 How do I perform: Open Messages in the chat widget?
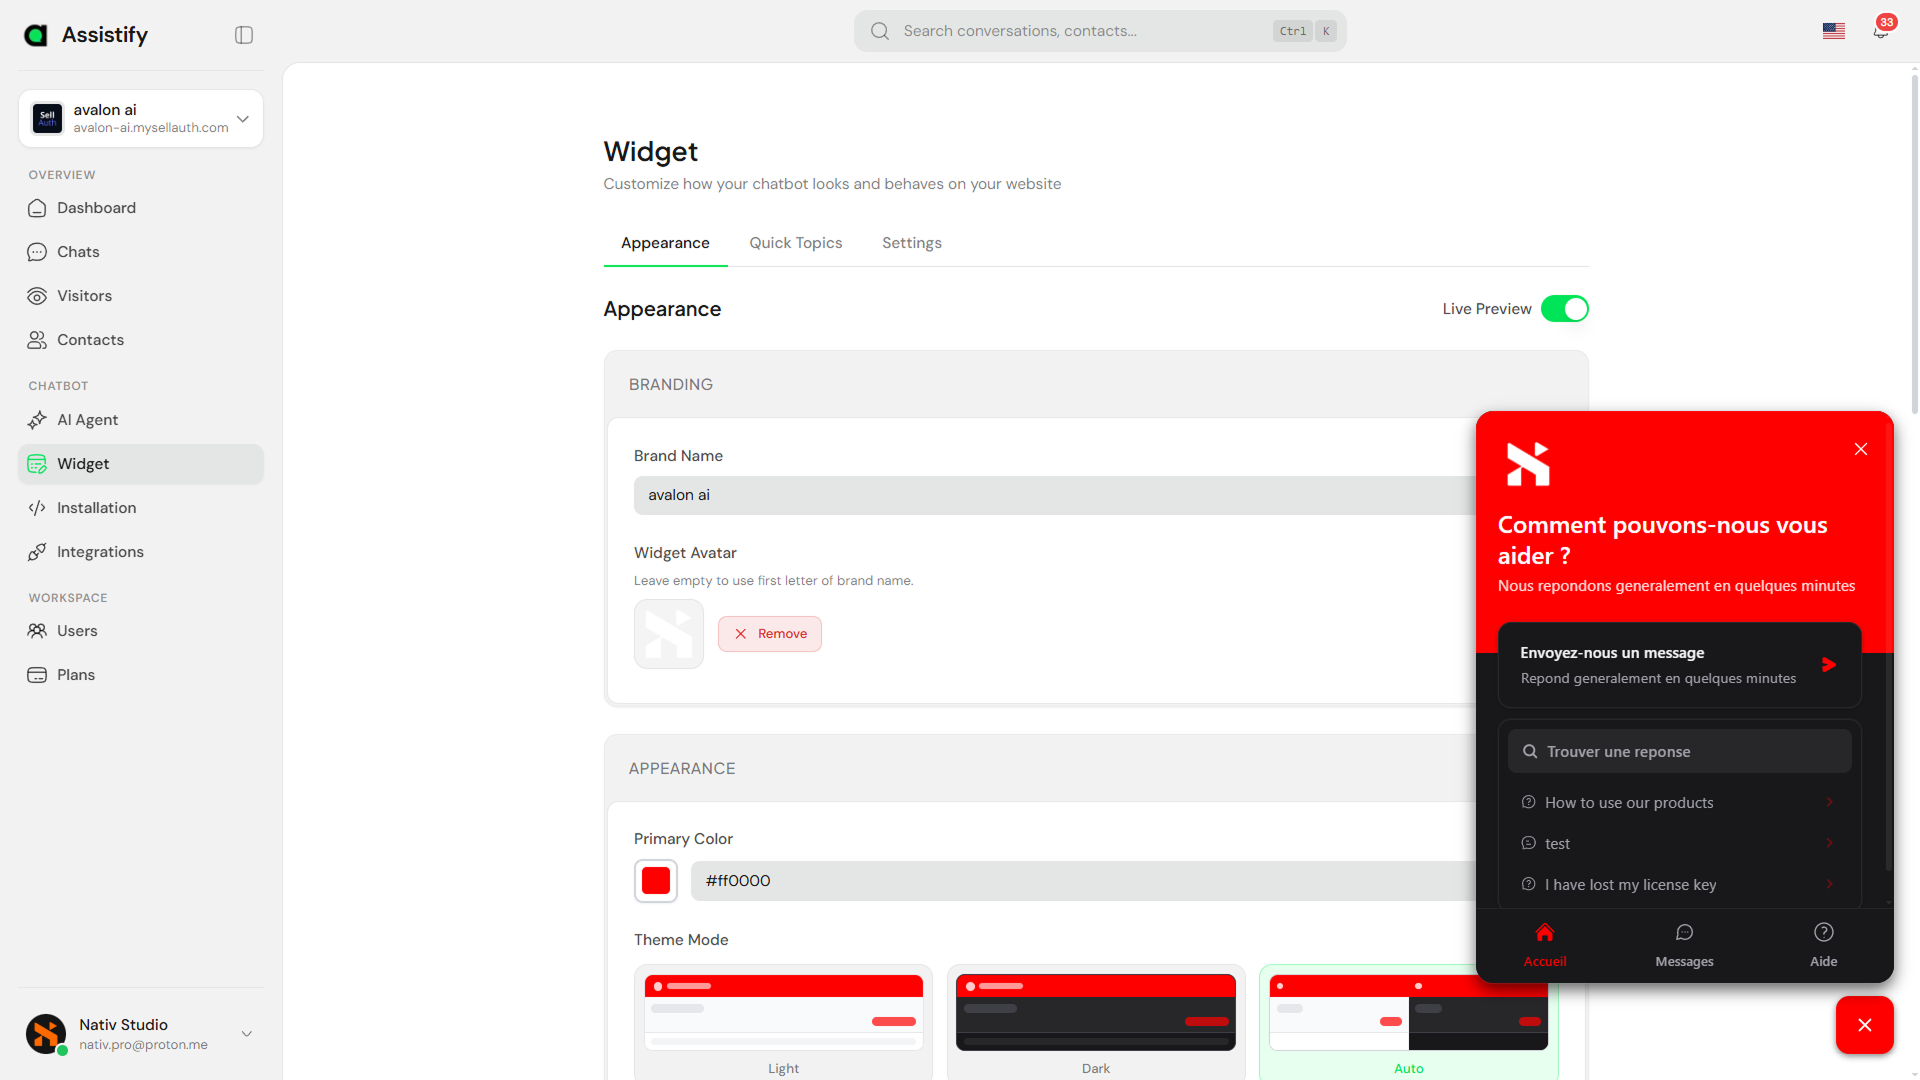[1684, 944]
